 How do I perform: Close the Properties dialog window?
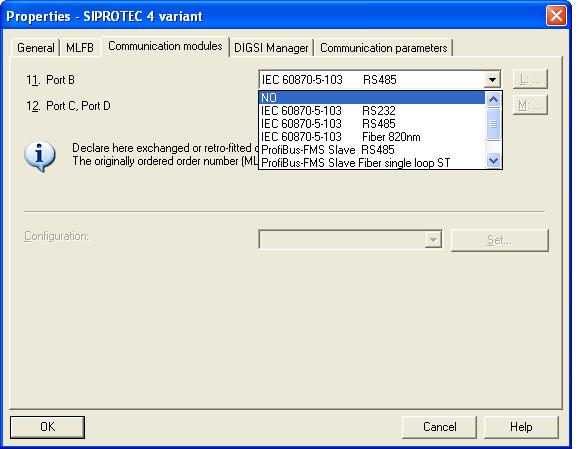(x=556, y=16)
